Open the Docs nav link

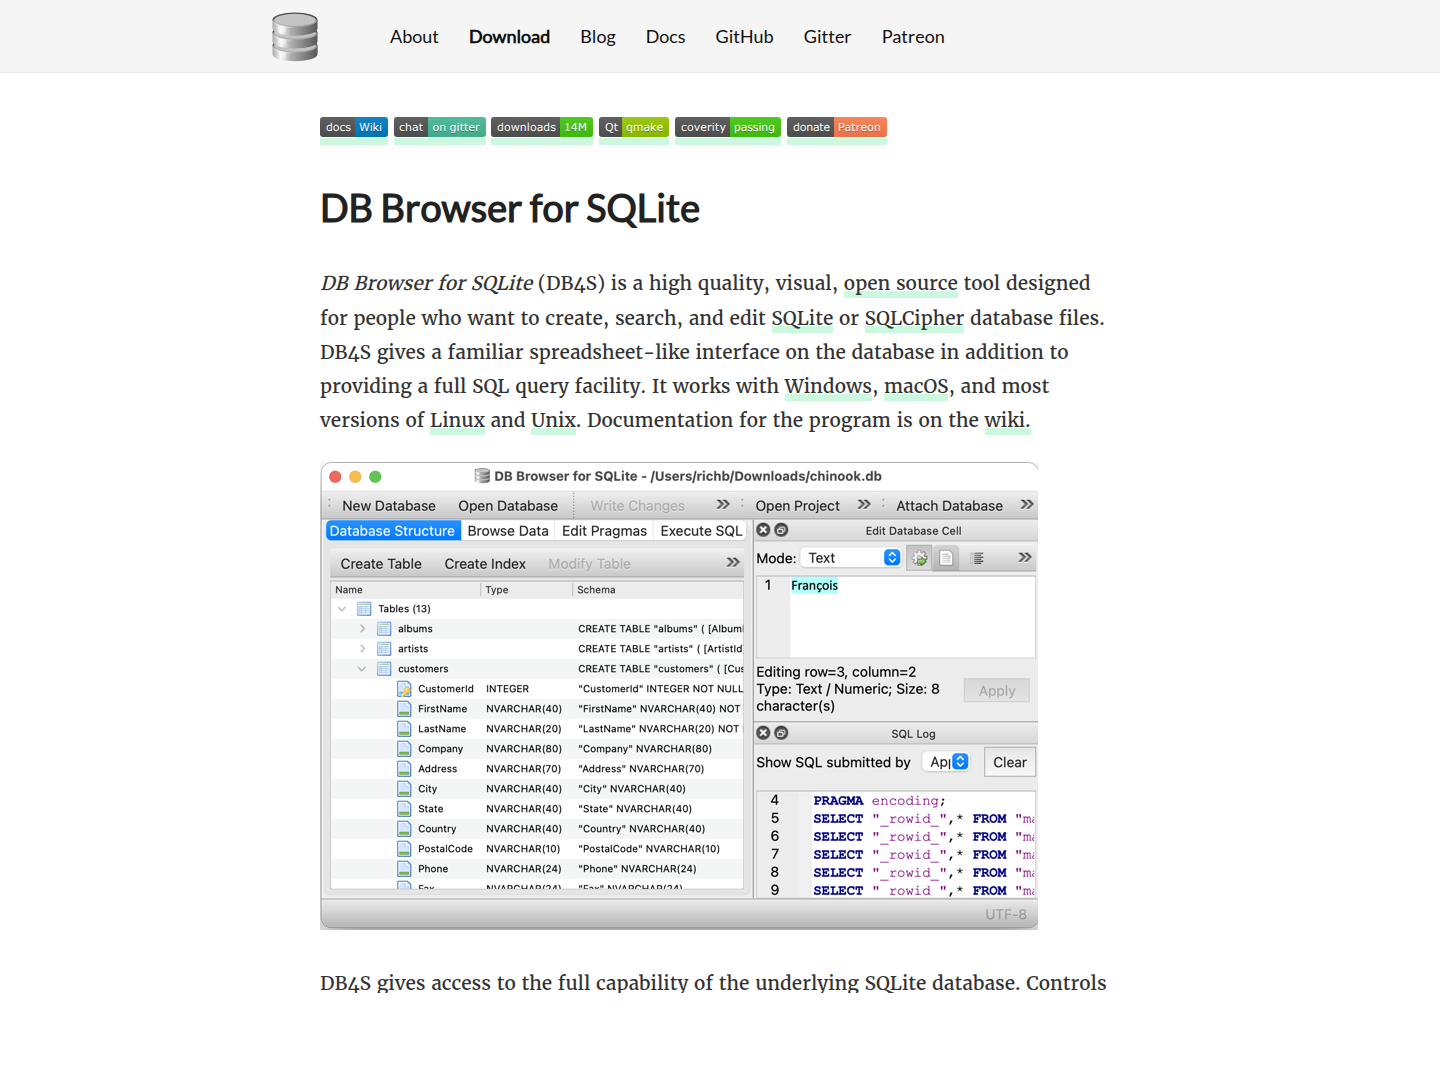(665, 37)
